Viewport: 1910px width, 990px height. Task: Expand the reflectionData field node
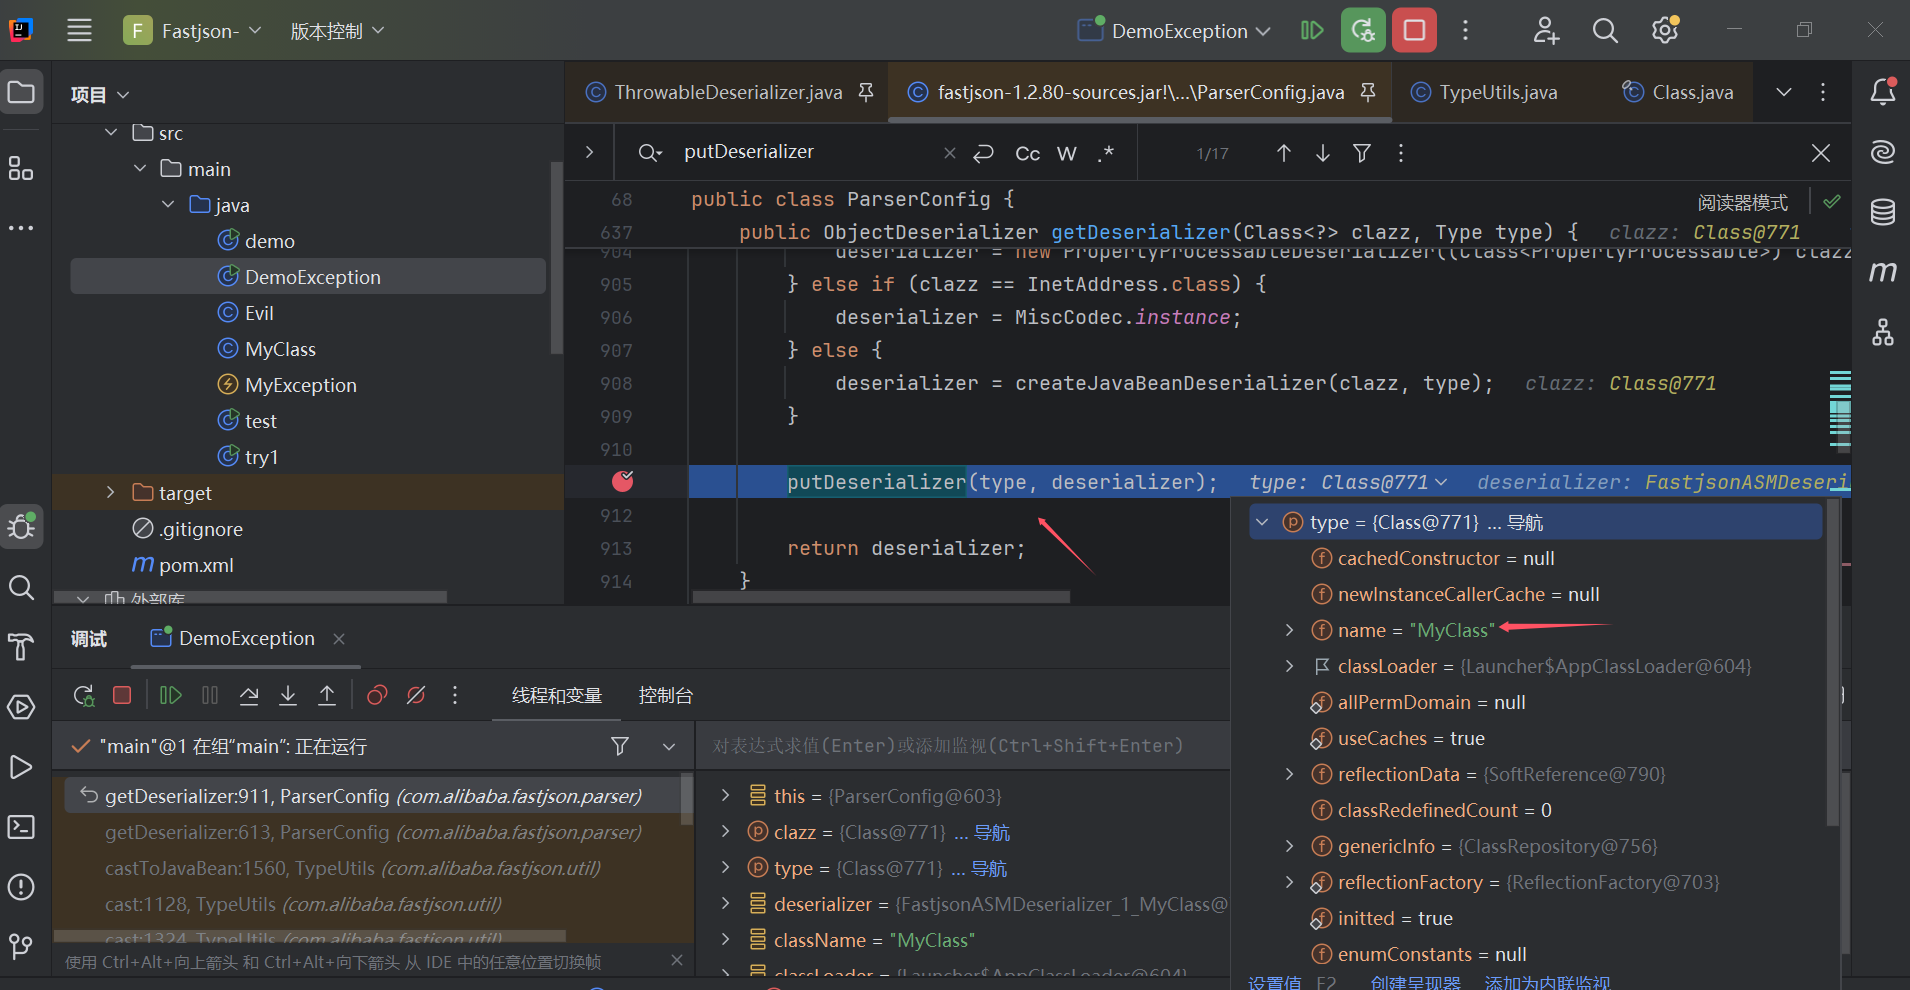tap(1290, 774)
